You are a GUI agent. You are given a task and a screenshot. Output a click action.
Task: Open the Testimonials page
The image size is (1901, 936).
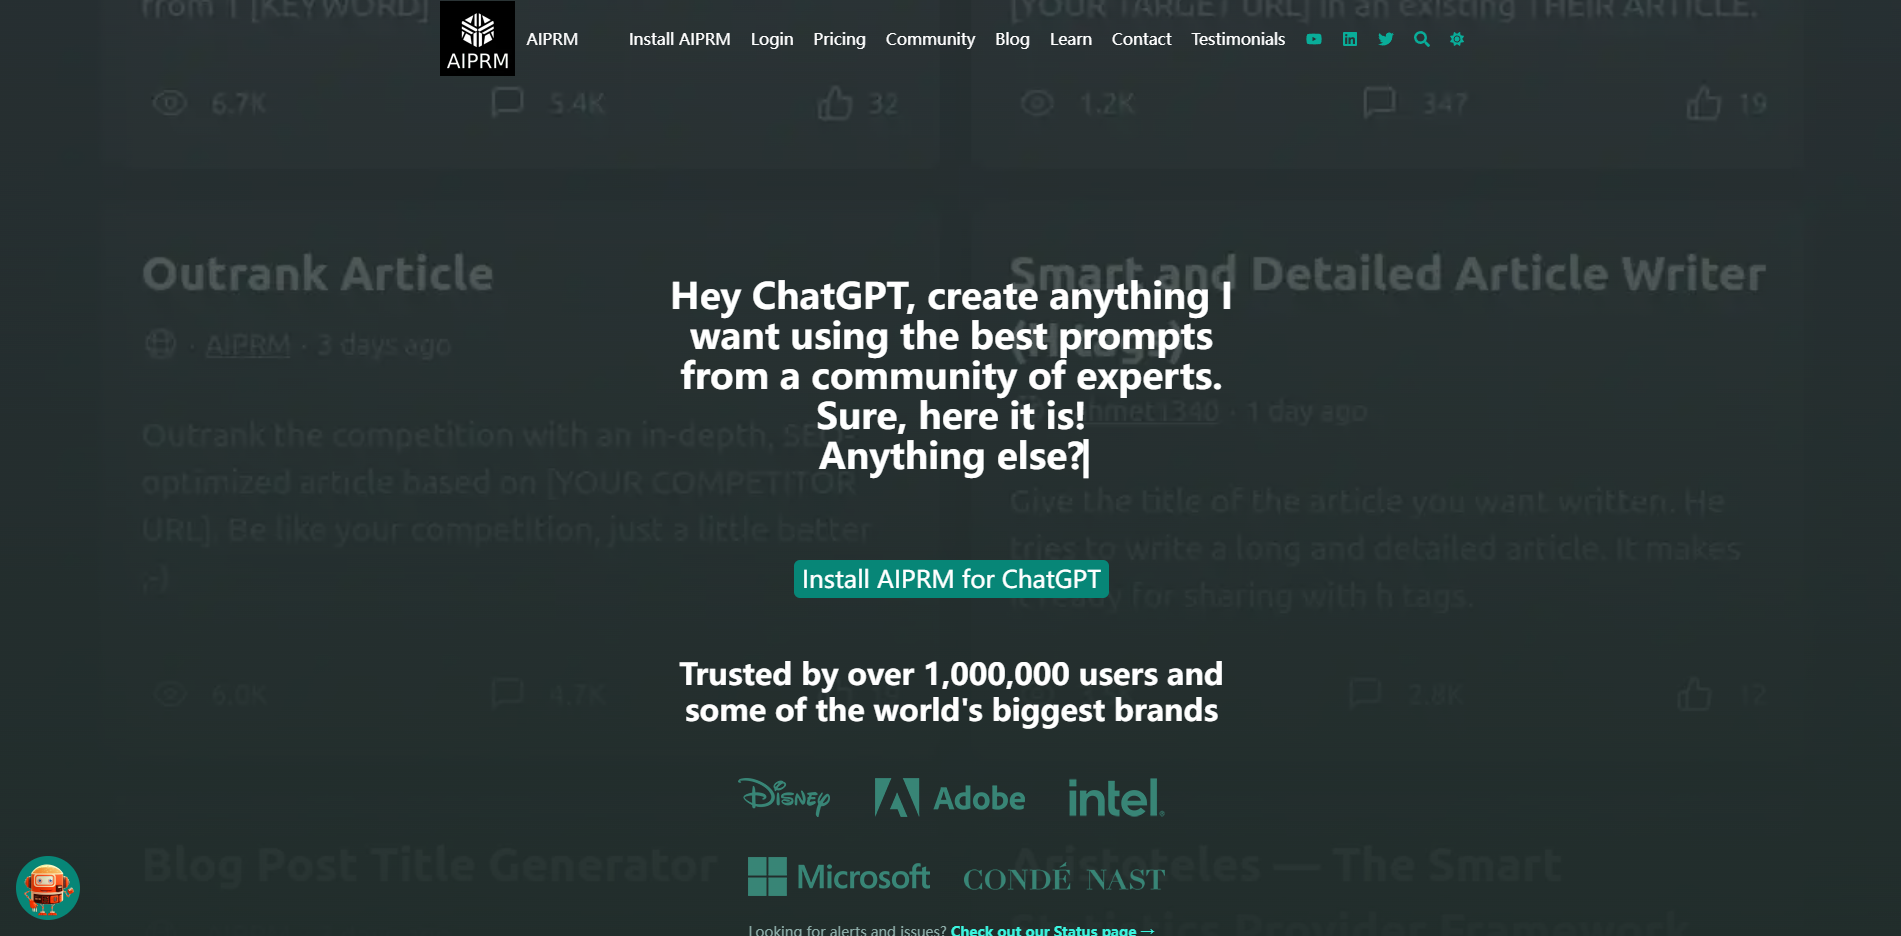[1237, 39]
